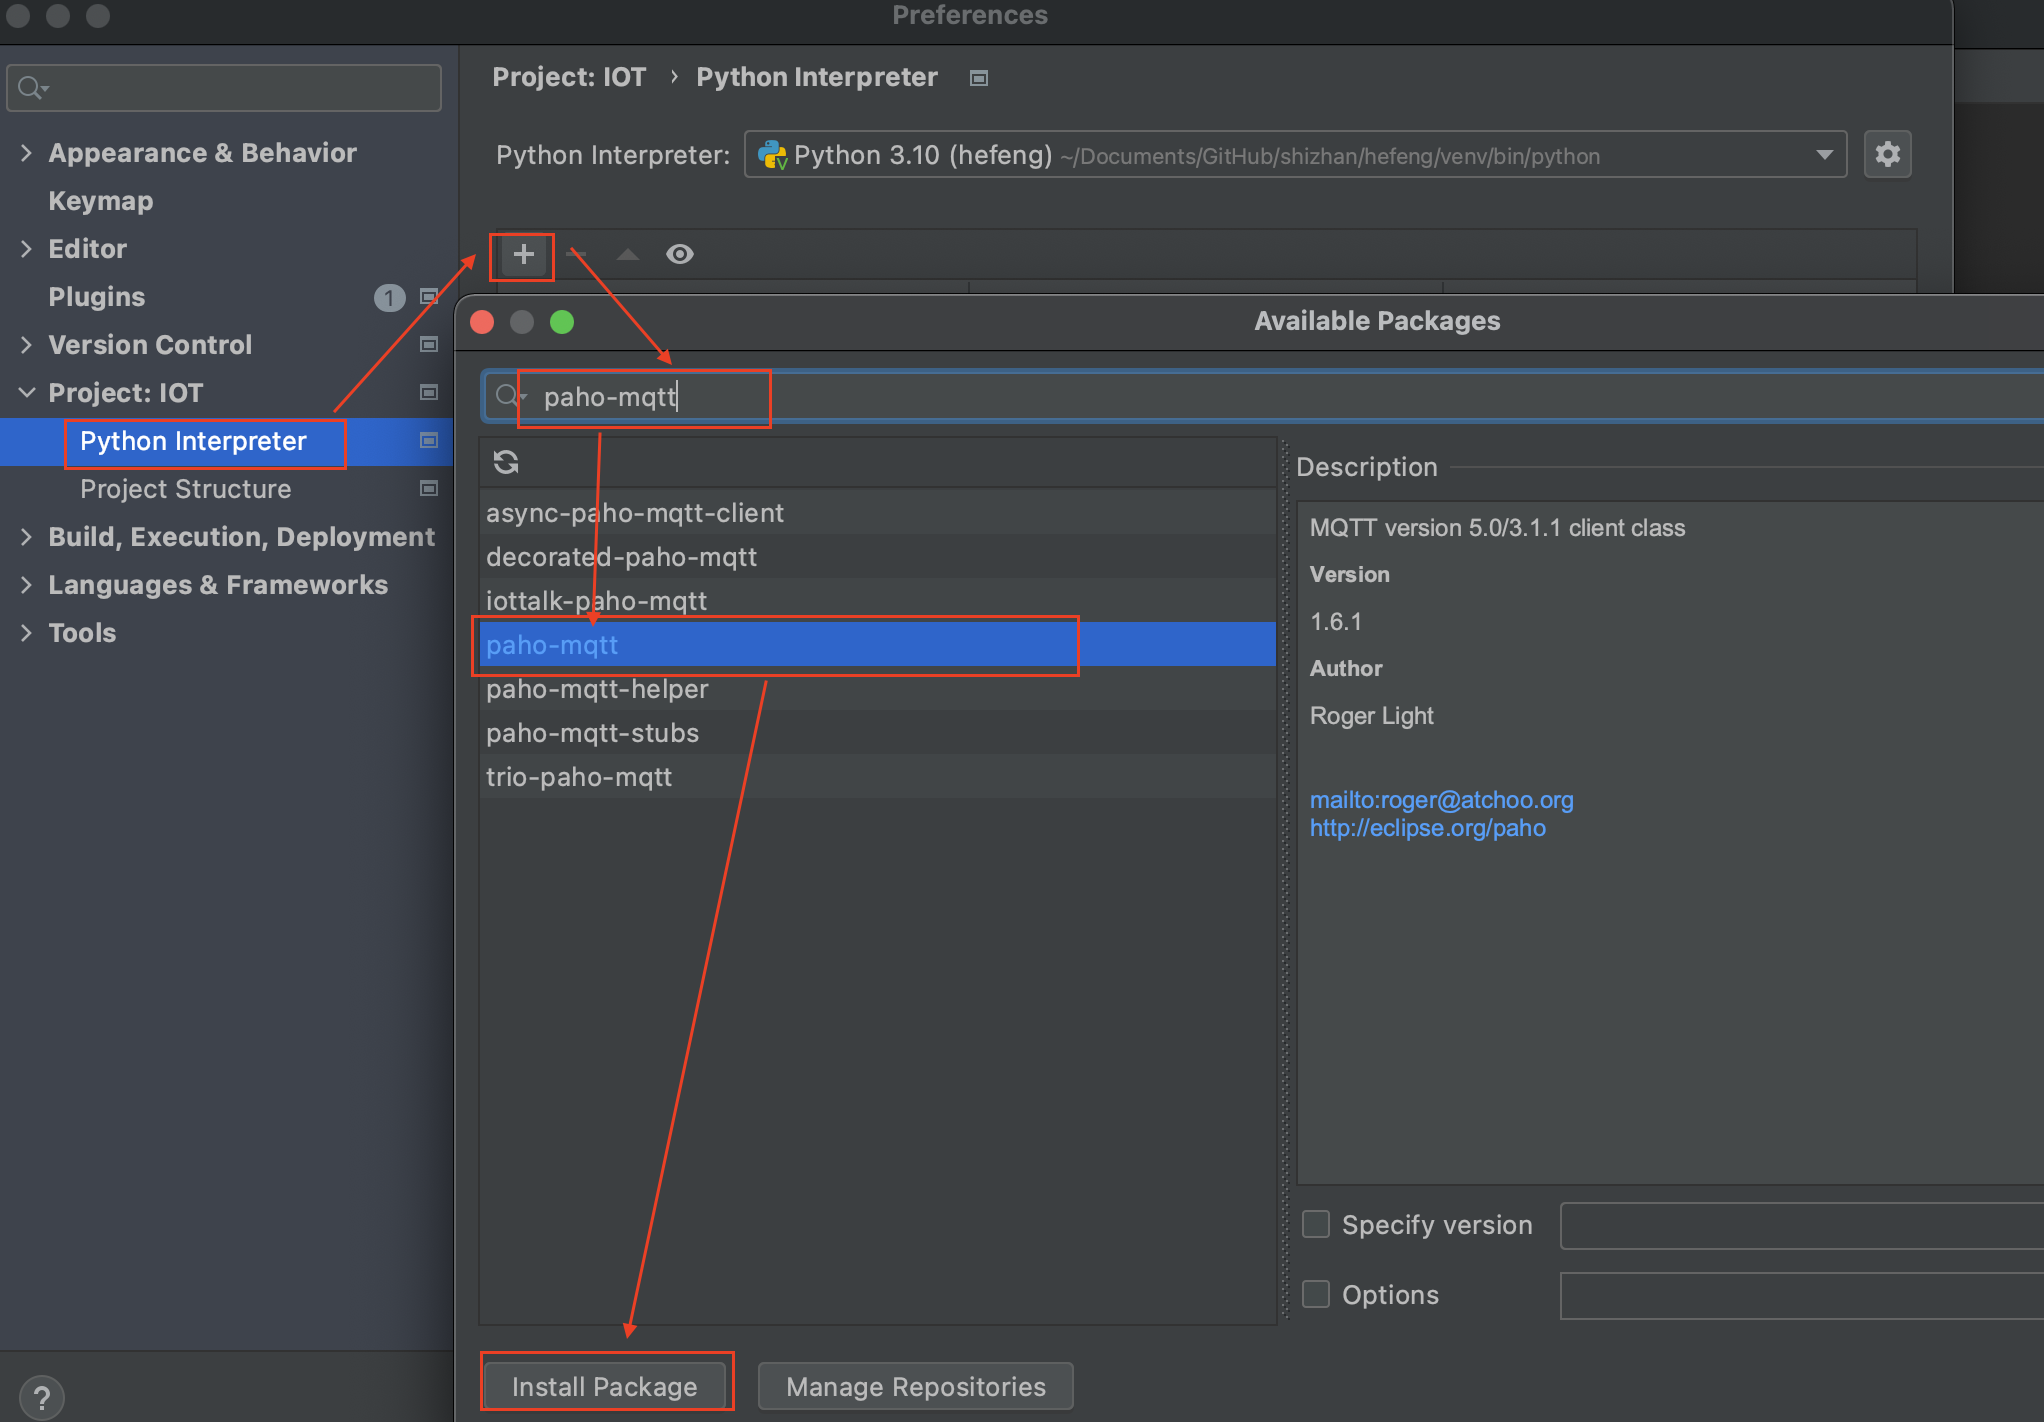This screenshot has height=1422, width=2044.
Task: Select Project Structure settings item
Action: pyautogui.click(x=186, y=489)
